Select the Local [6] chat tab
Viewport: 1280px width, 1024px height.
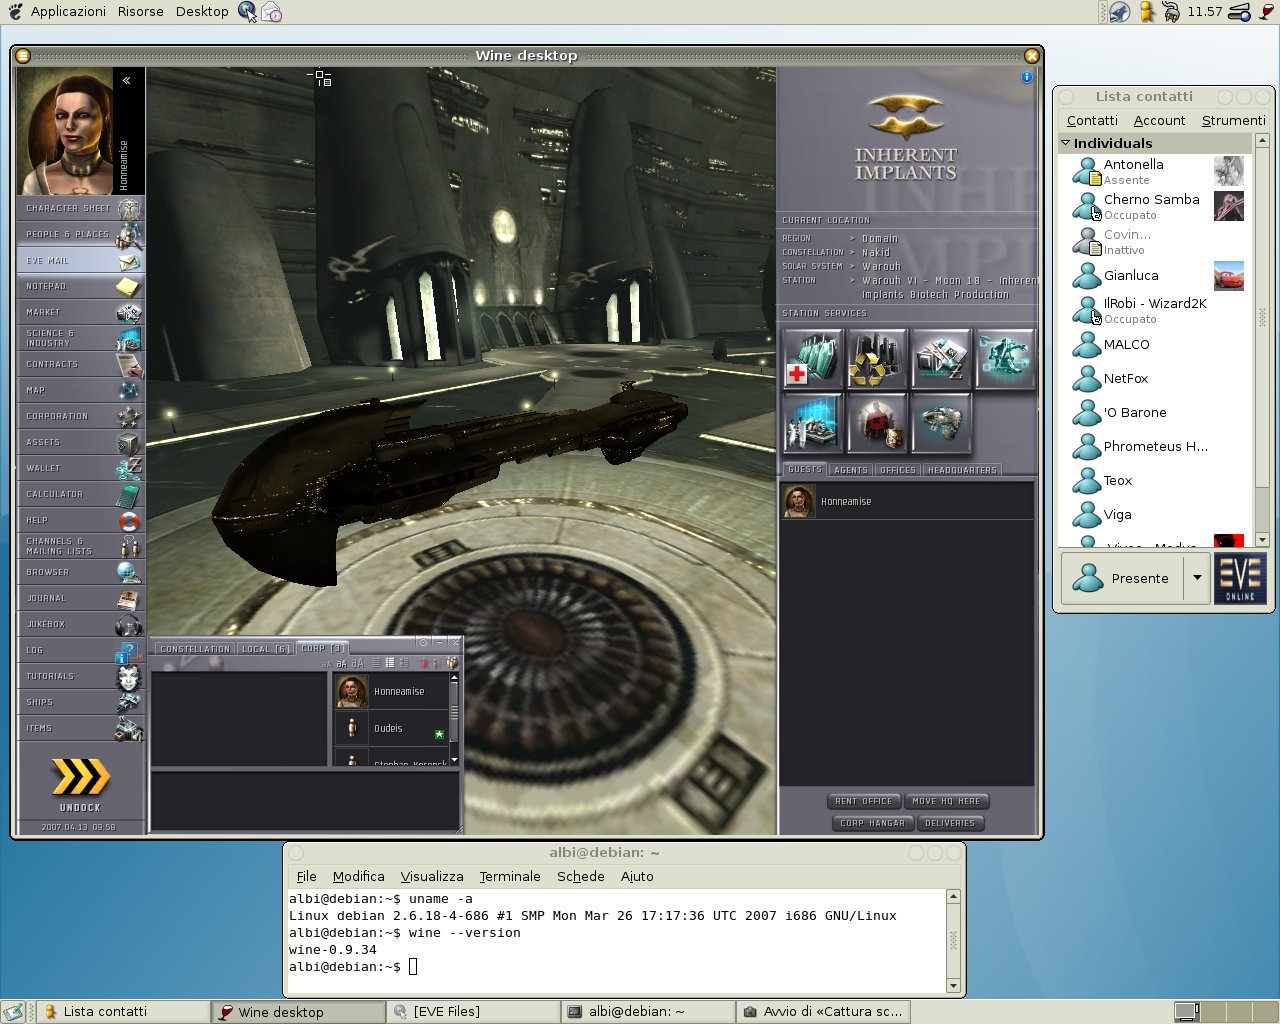point(266,649)
